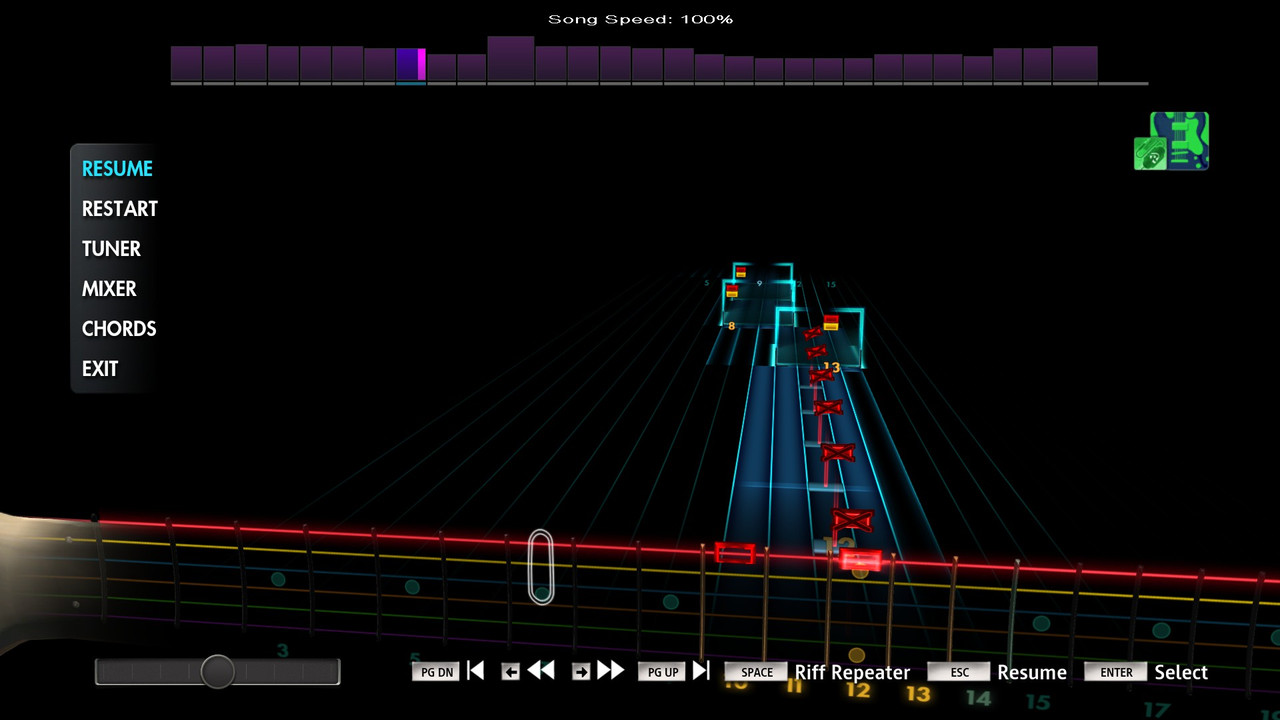This screenshot has height=720, width=1280.
Task: Open Riff Repeater
Action: 852,672
